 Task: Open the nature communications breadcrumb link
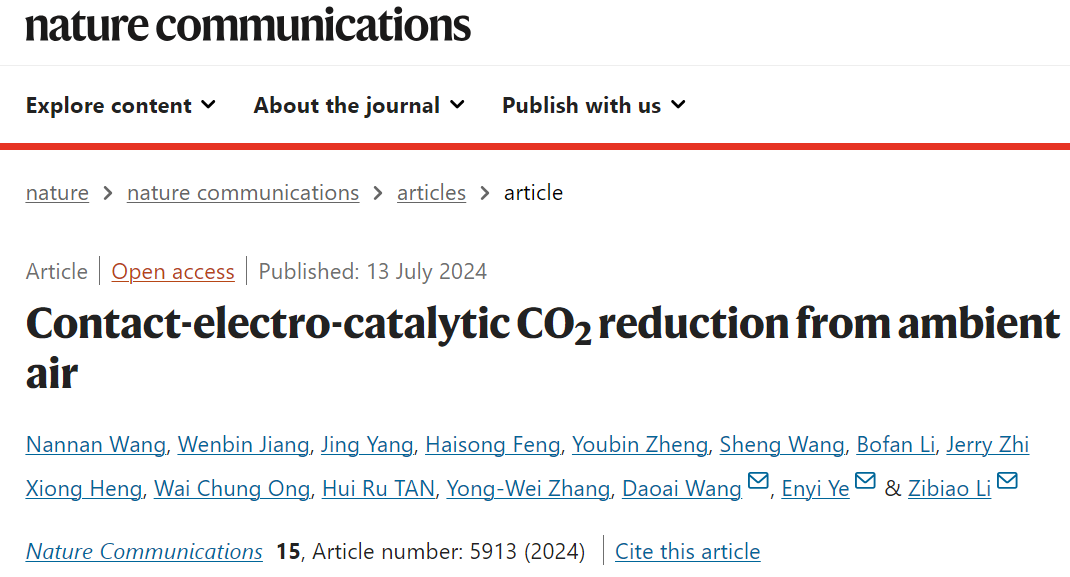click(x=243, y=193)
